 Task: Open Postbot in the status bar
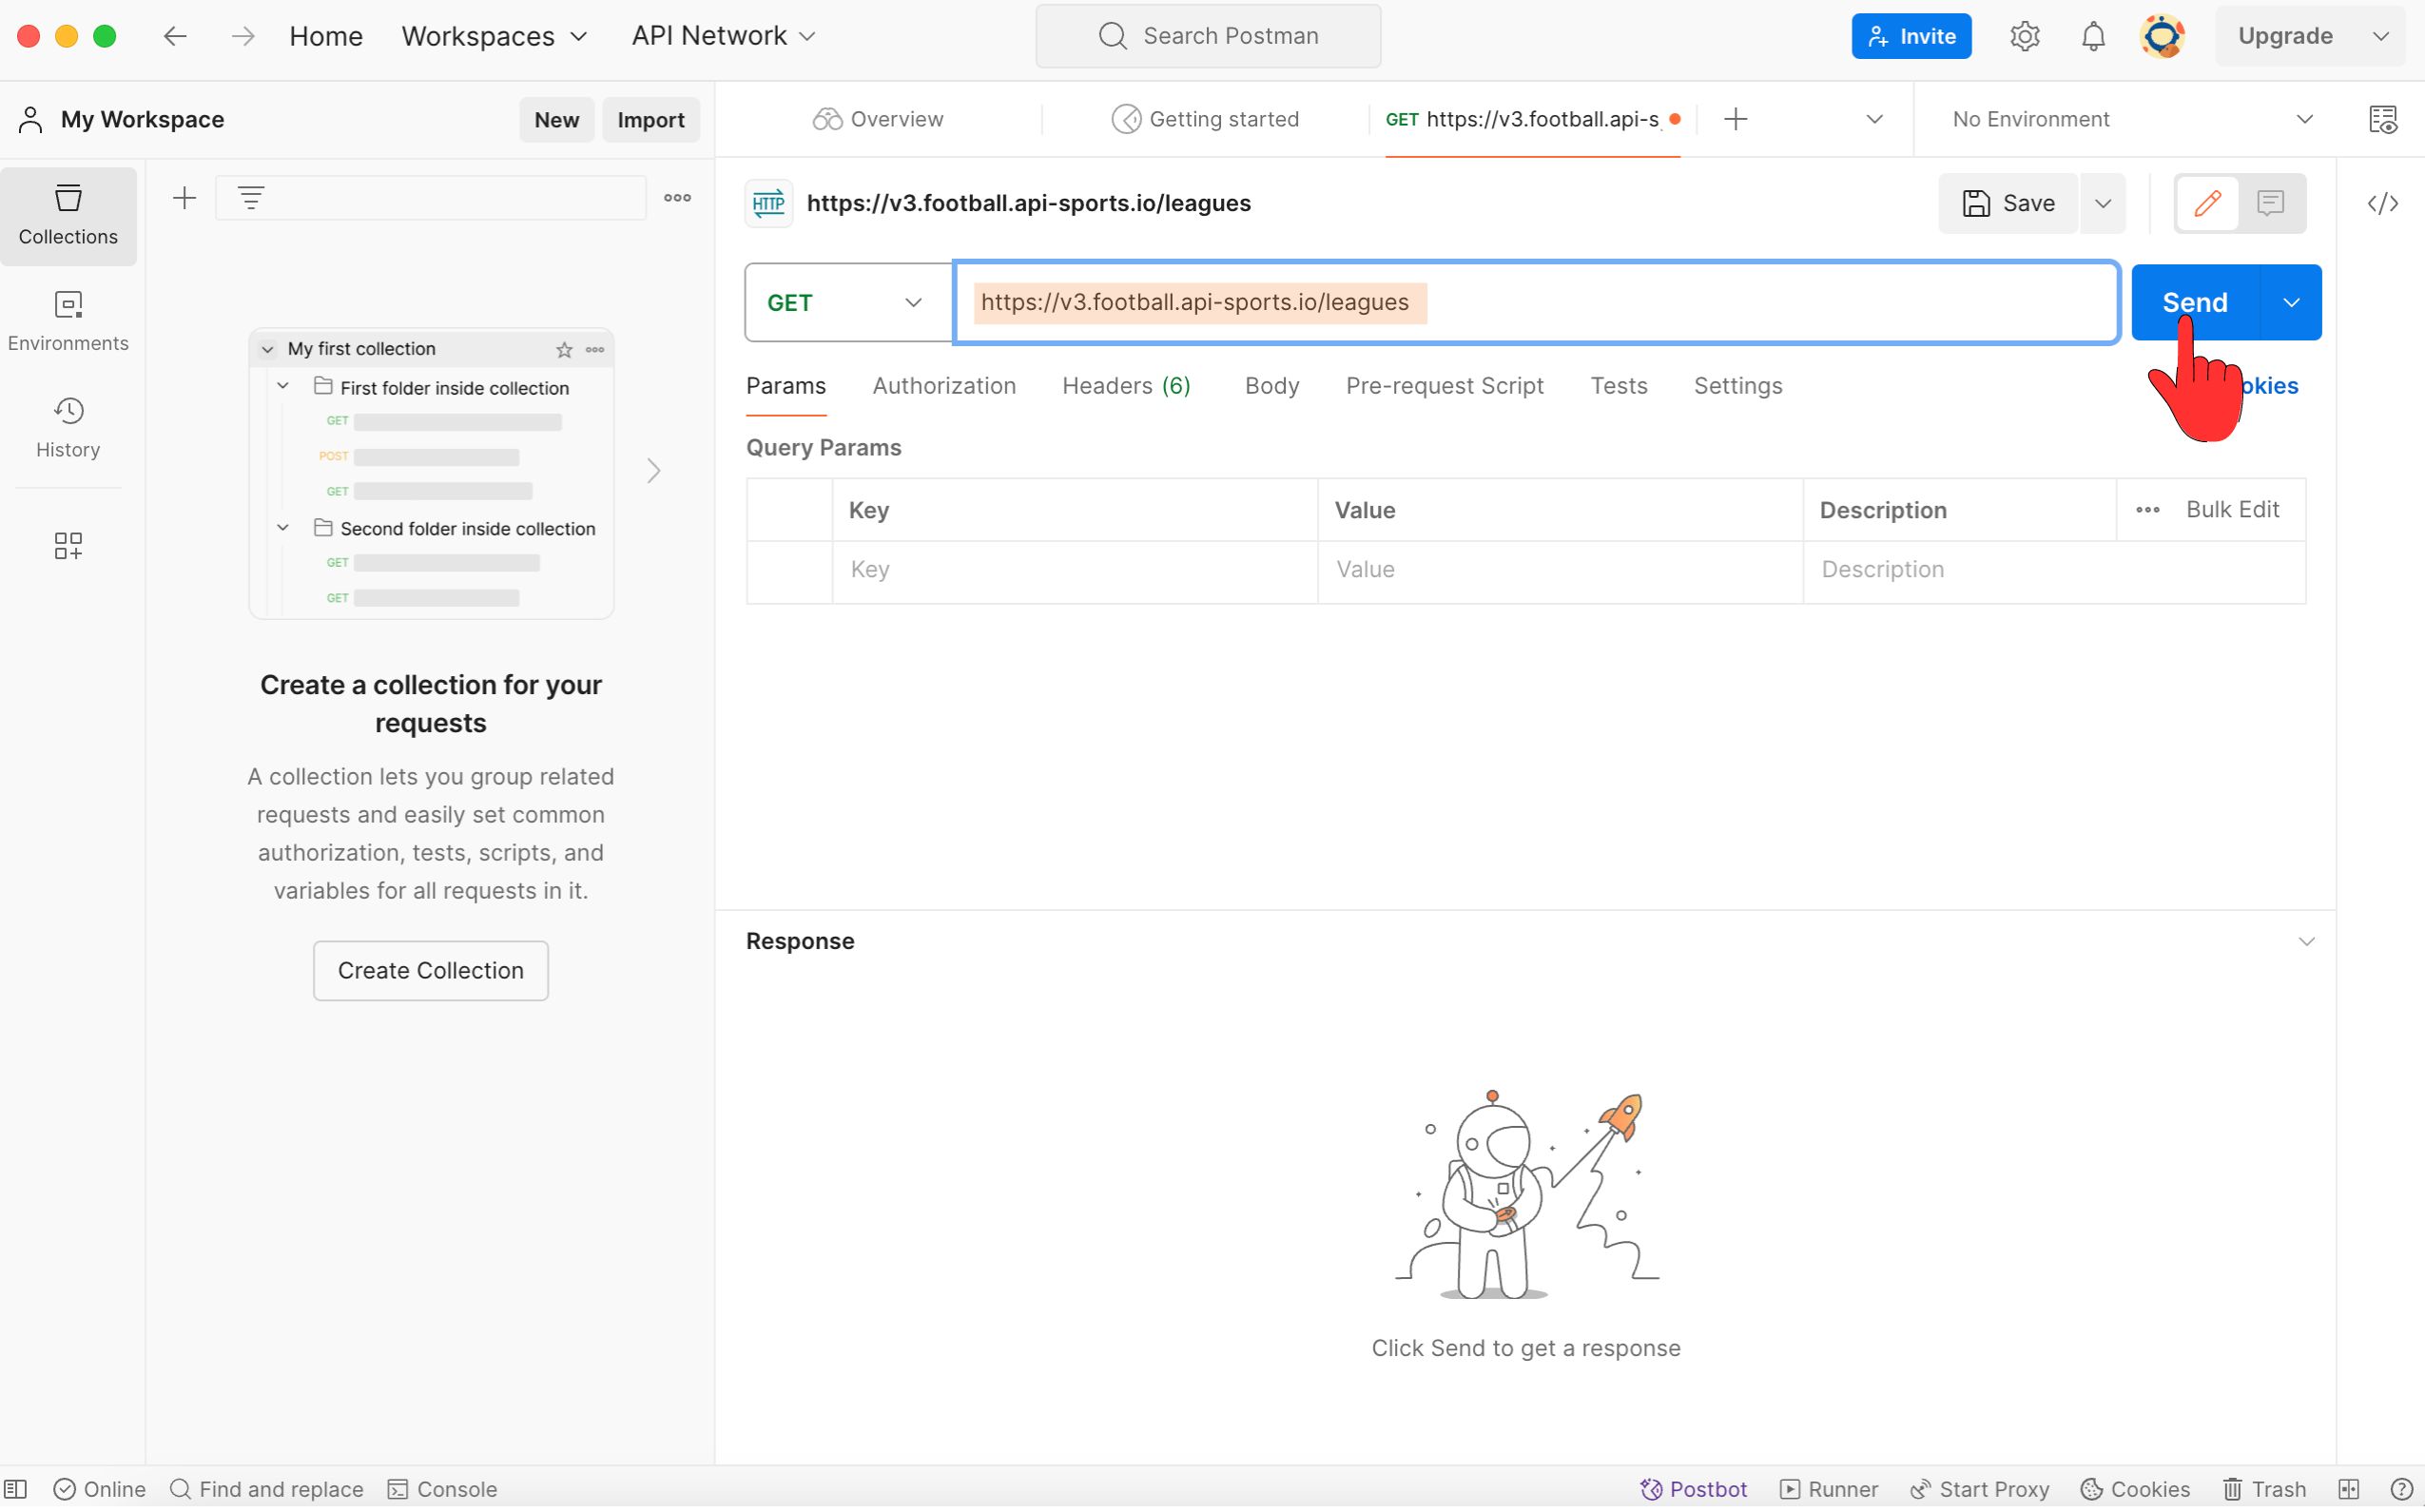coord(1693,1489)
